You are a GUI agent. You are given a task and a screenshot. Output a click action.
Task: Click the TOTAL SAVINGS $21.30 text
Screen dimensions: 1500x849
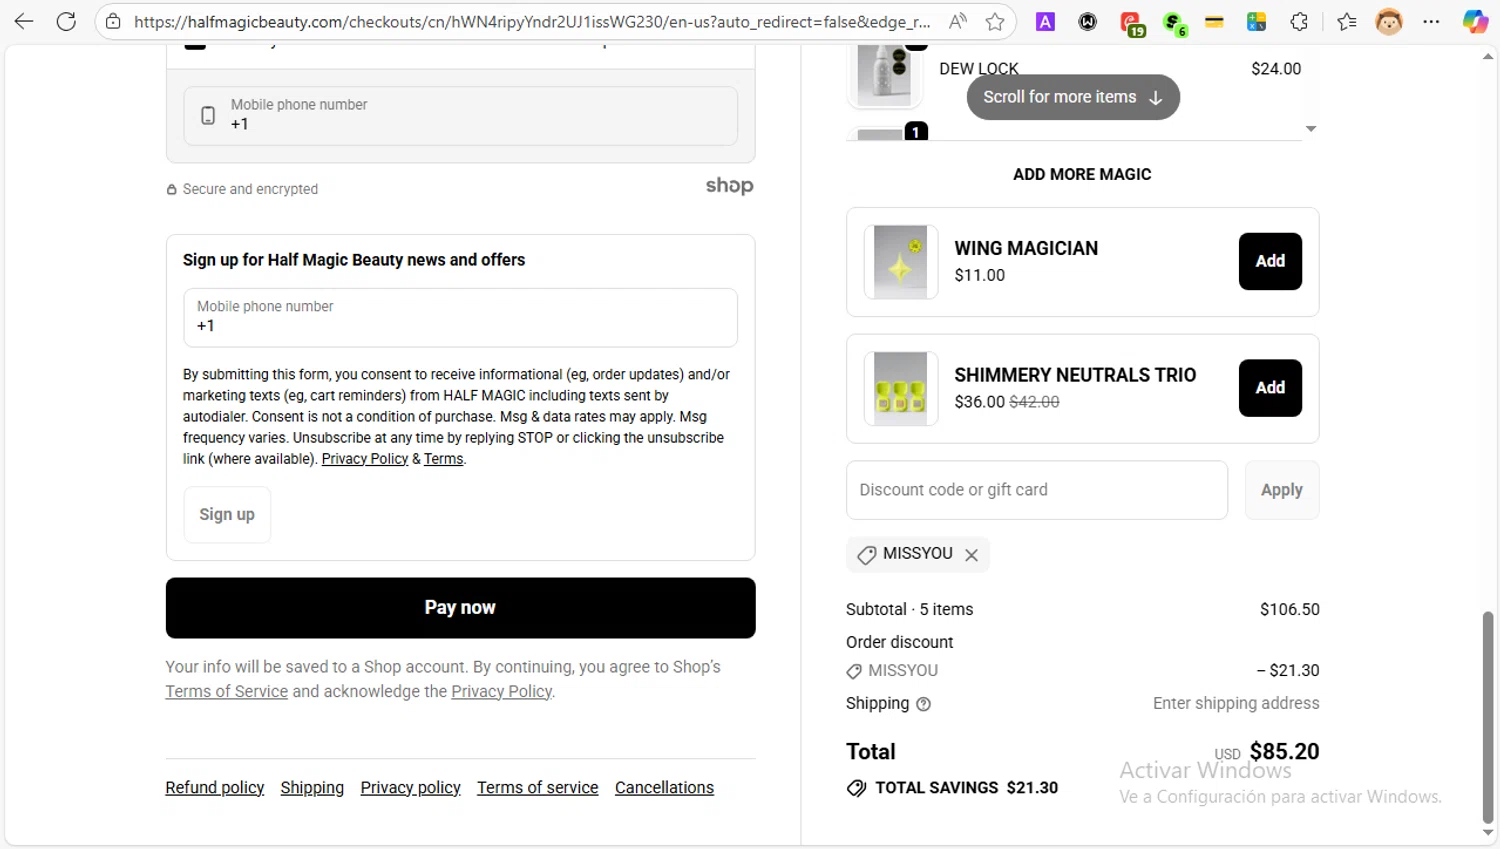pos(966,788)
